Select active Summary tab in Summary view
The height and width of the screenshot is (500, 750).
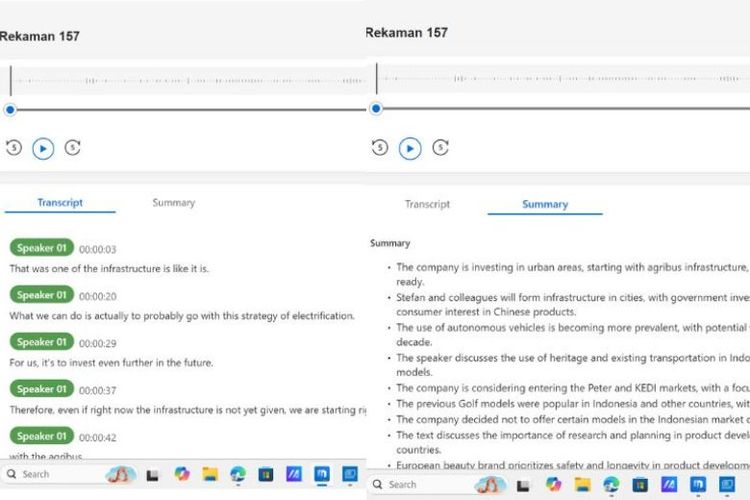tap(545, 205)
